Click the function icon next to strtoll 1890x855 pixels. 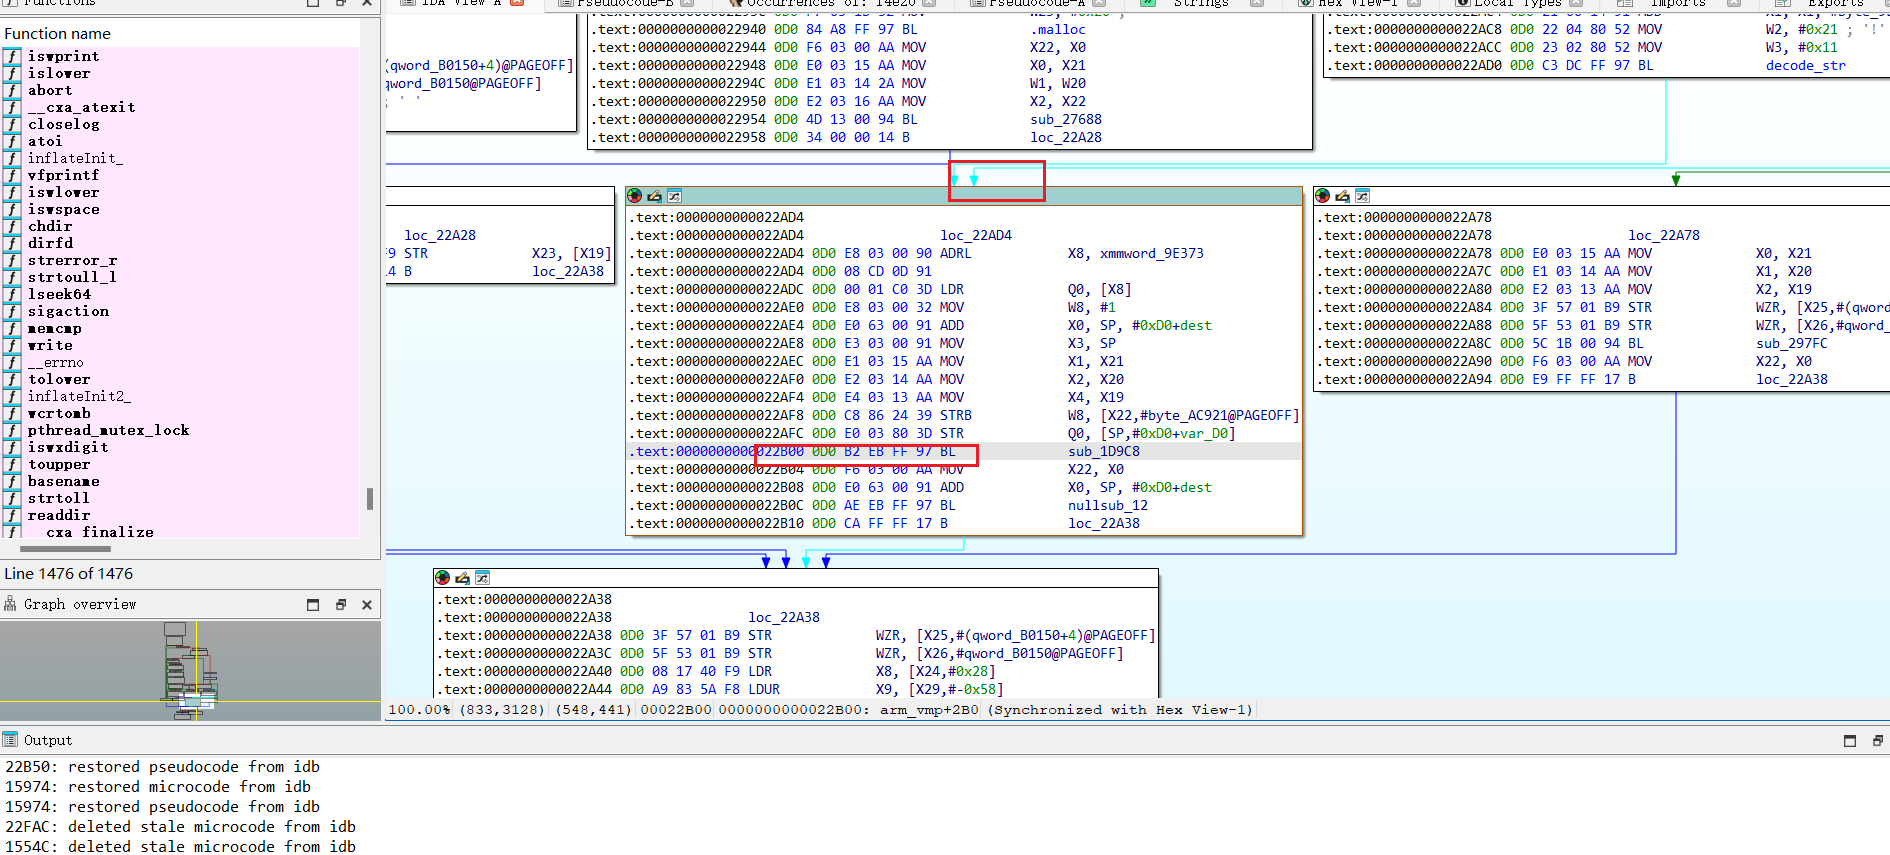tap(12, 498)
